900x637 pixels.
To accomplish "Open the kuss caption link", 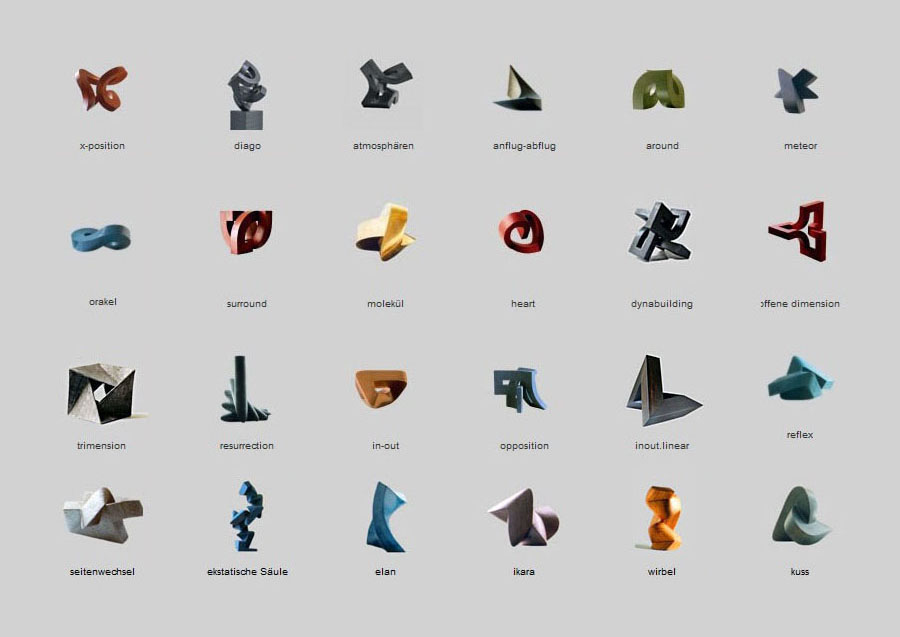I will (799, 572).
